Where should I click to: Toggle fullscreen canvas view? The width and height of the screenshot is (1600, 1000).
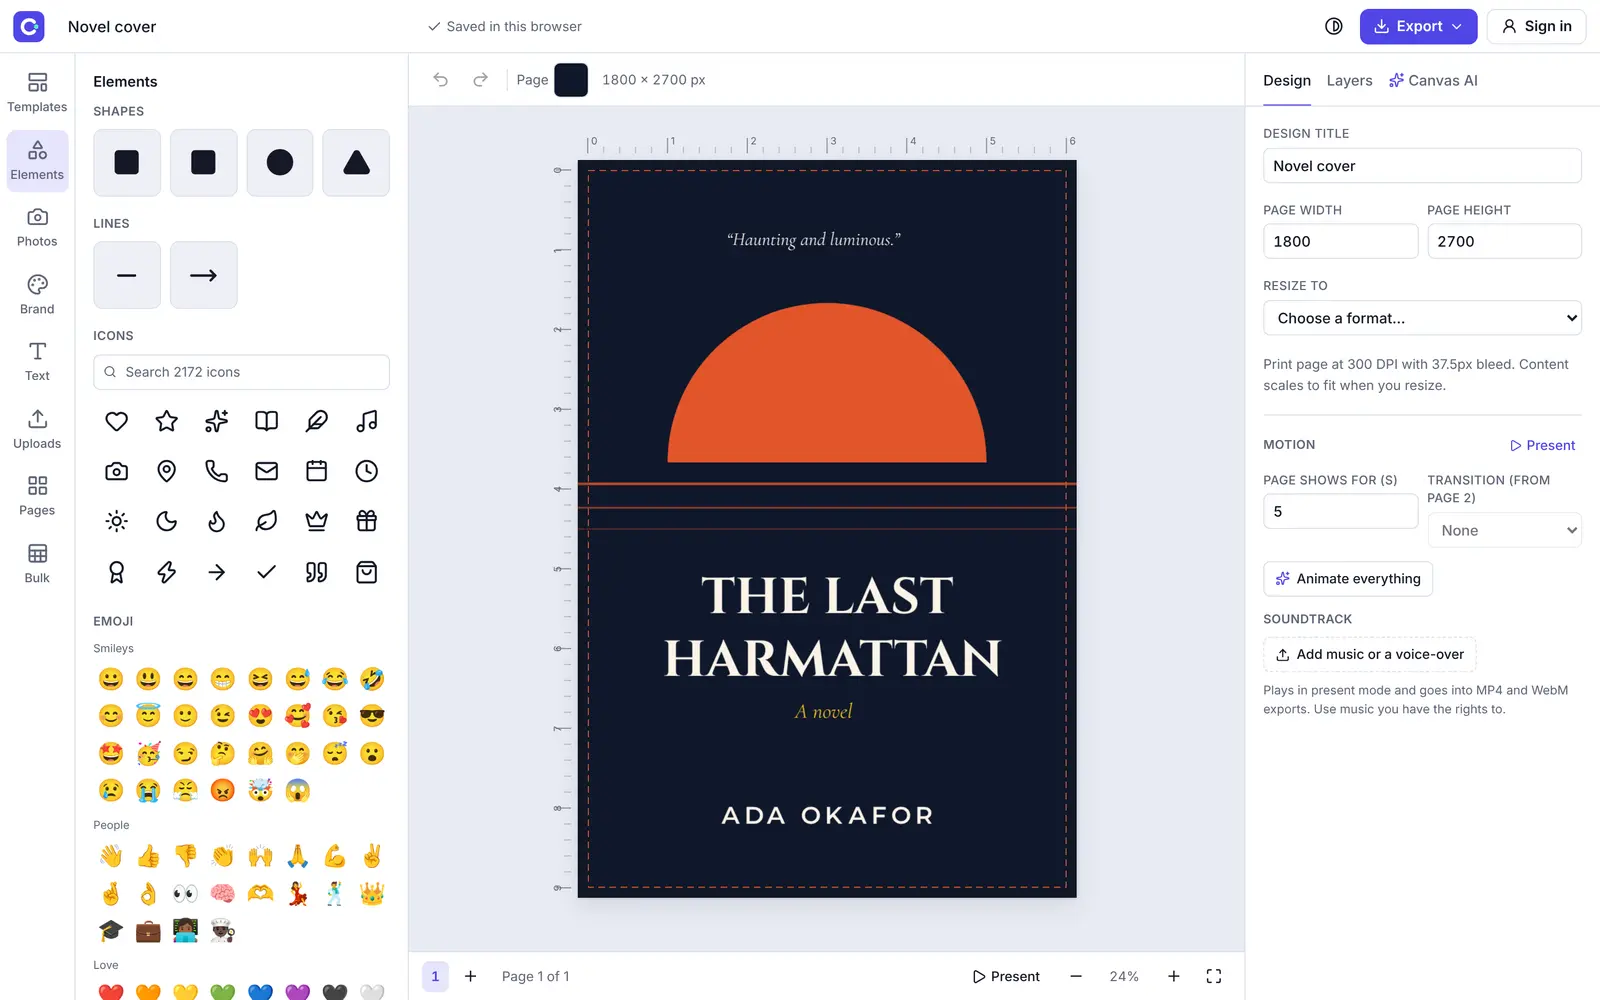point(1214,976)
